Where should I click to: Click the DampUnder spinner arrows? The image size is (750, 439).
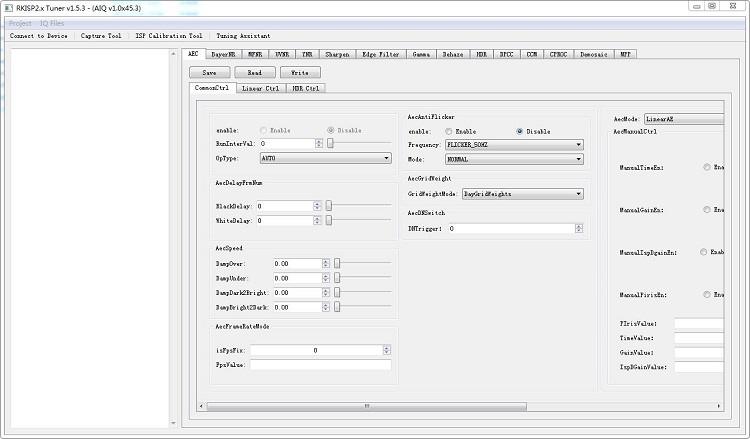click(326, 278)
